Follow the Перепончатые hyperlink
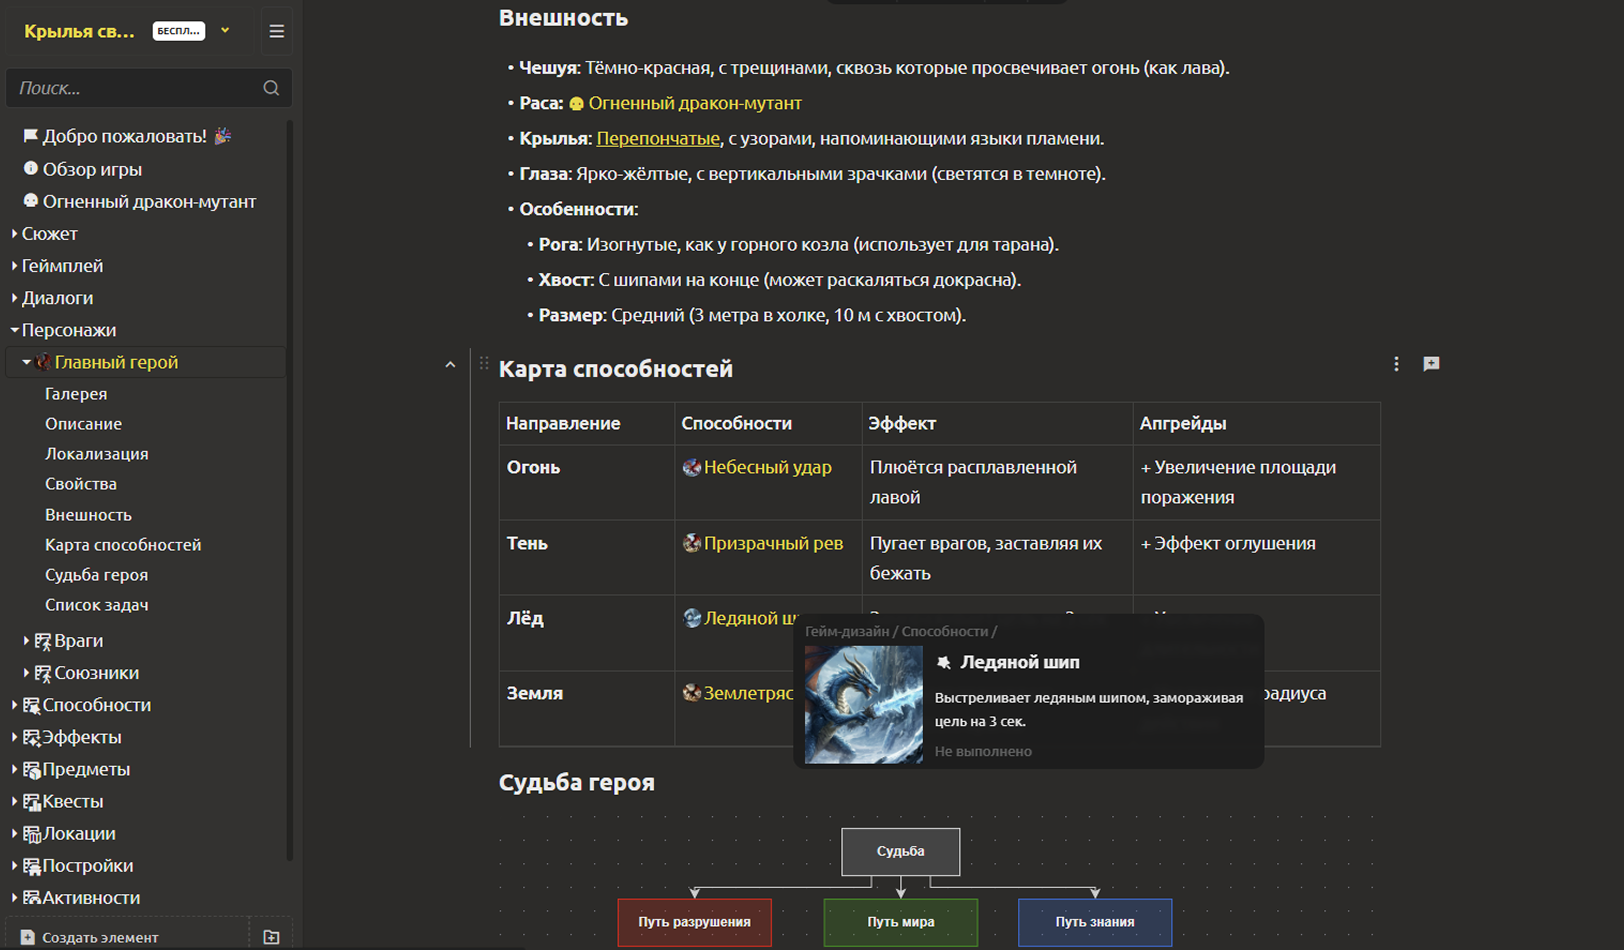1624x950 pixels. pos(657,139)
